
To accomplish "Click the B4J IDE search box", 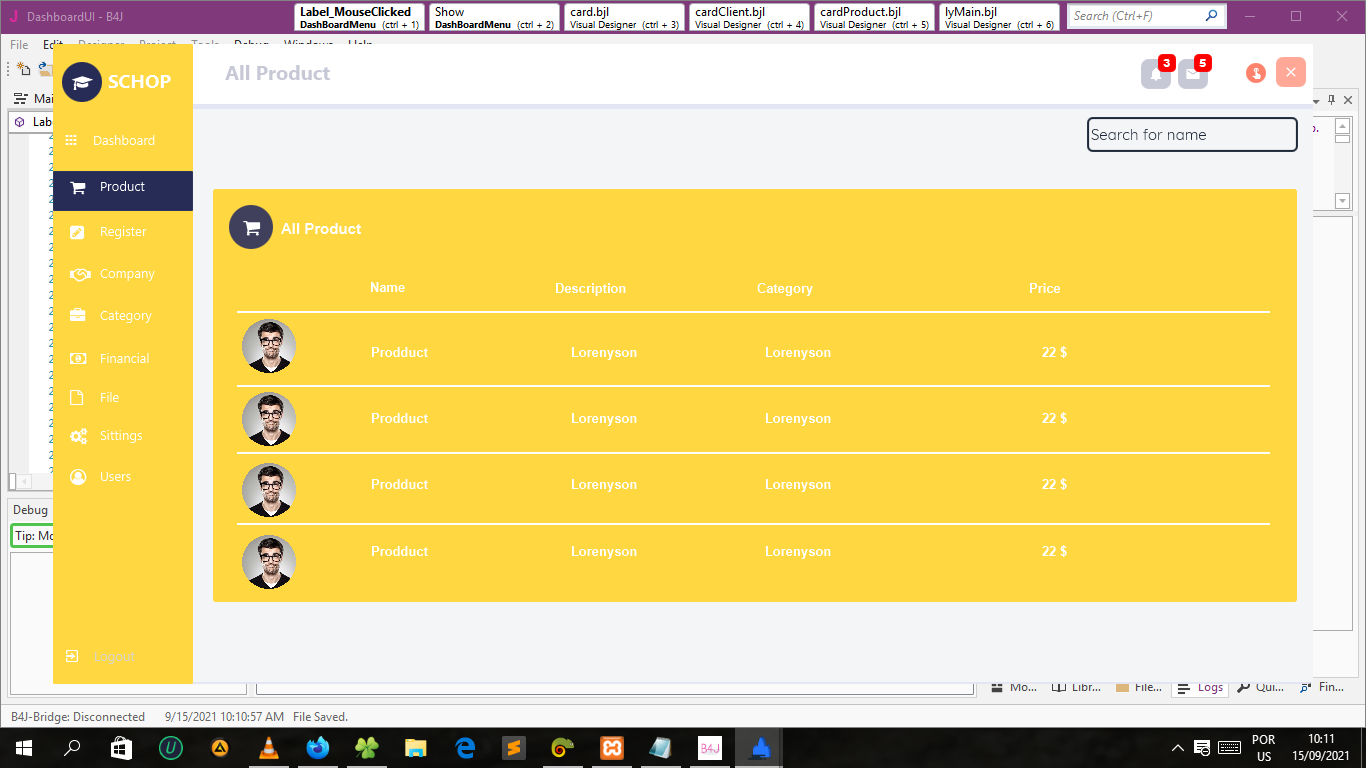I will tap(1146, 16).
